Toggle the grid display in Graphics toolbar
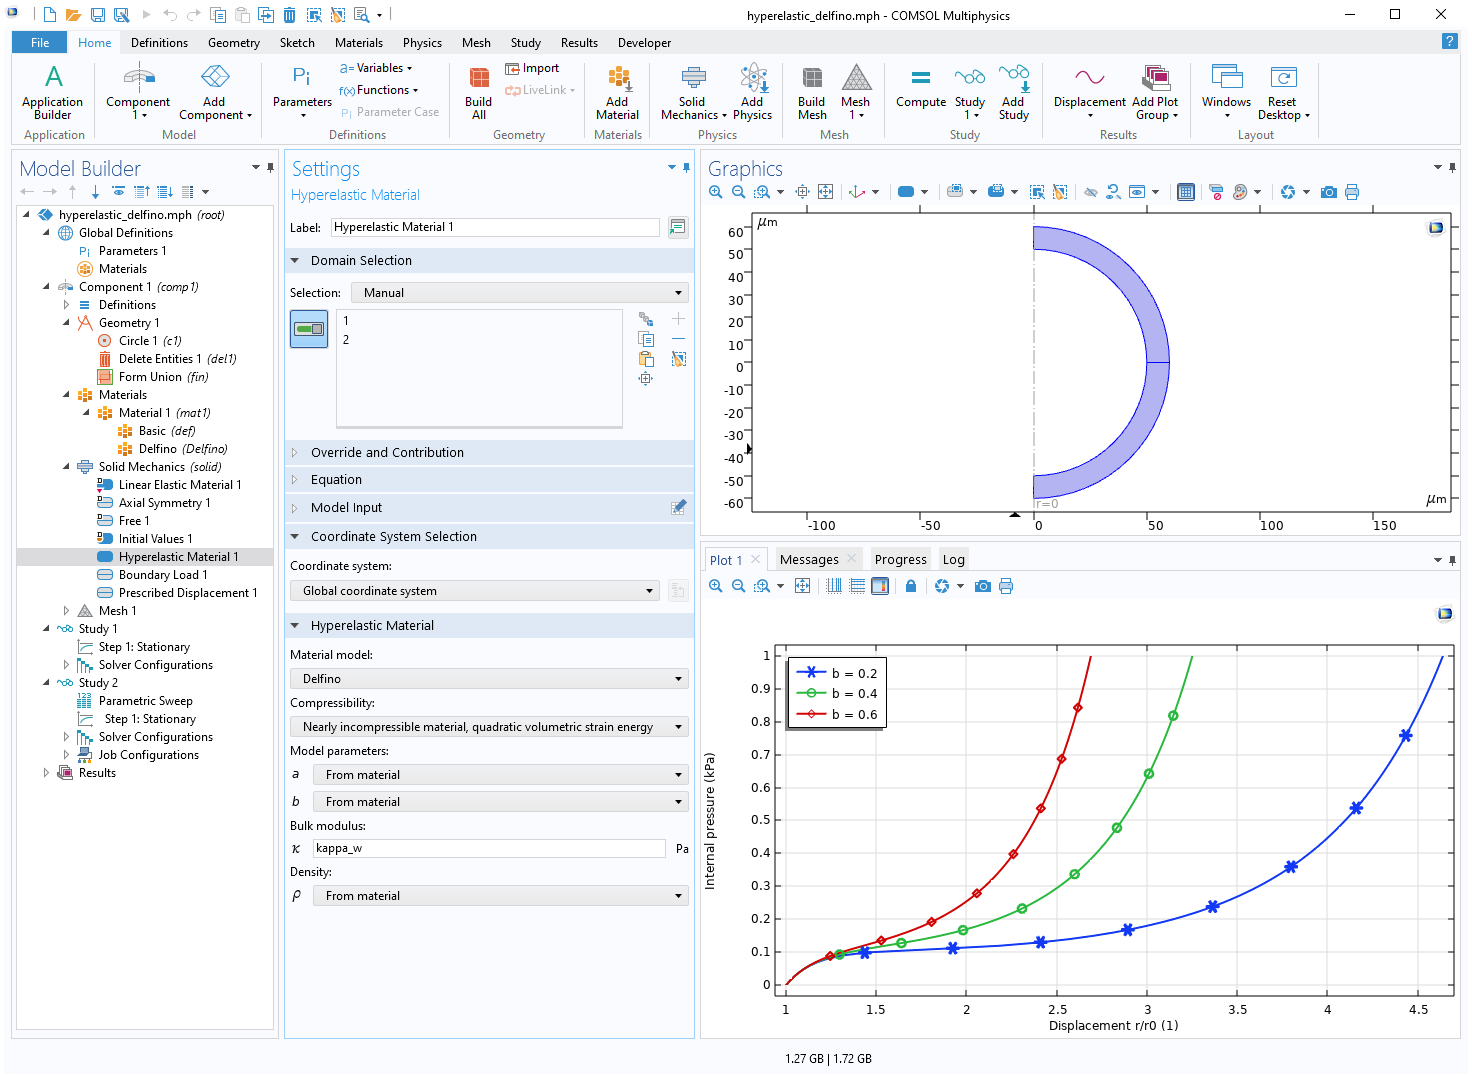 (x=1185, y=192)
